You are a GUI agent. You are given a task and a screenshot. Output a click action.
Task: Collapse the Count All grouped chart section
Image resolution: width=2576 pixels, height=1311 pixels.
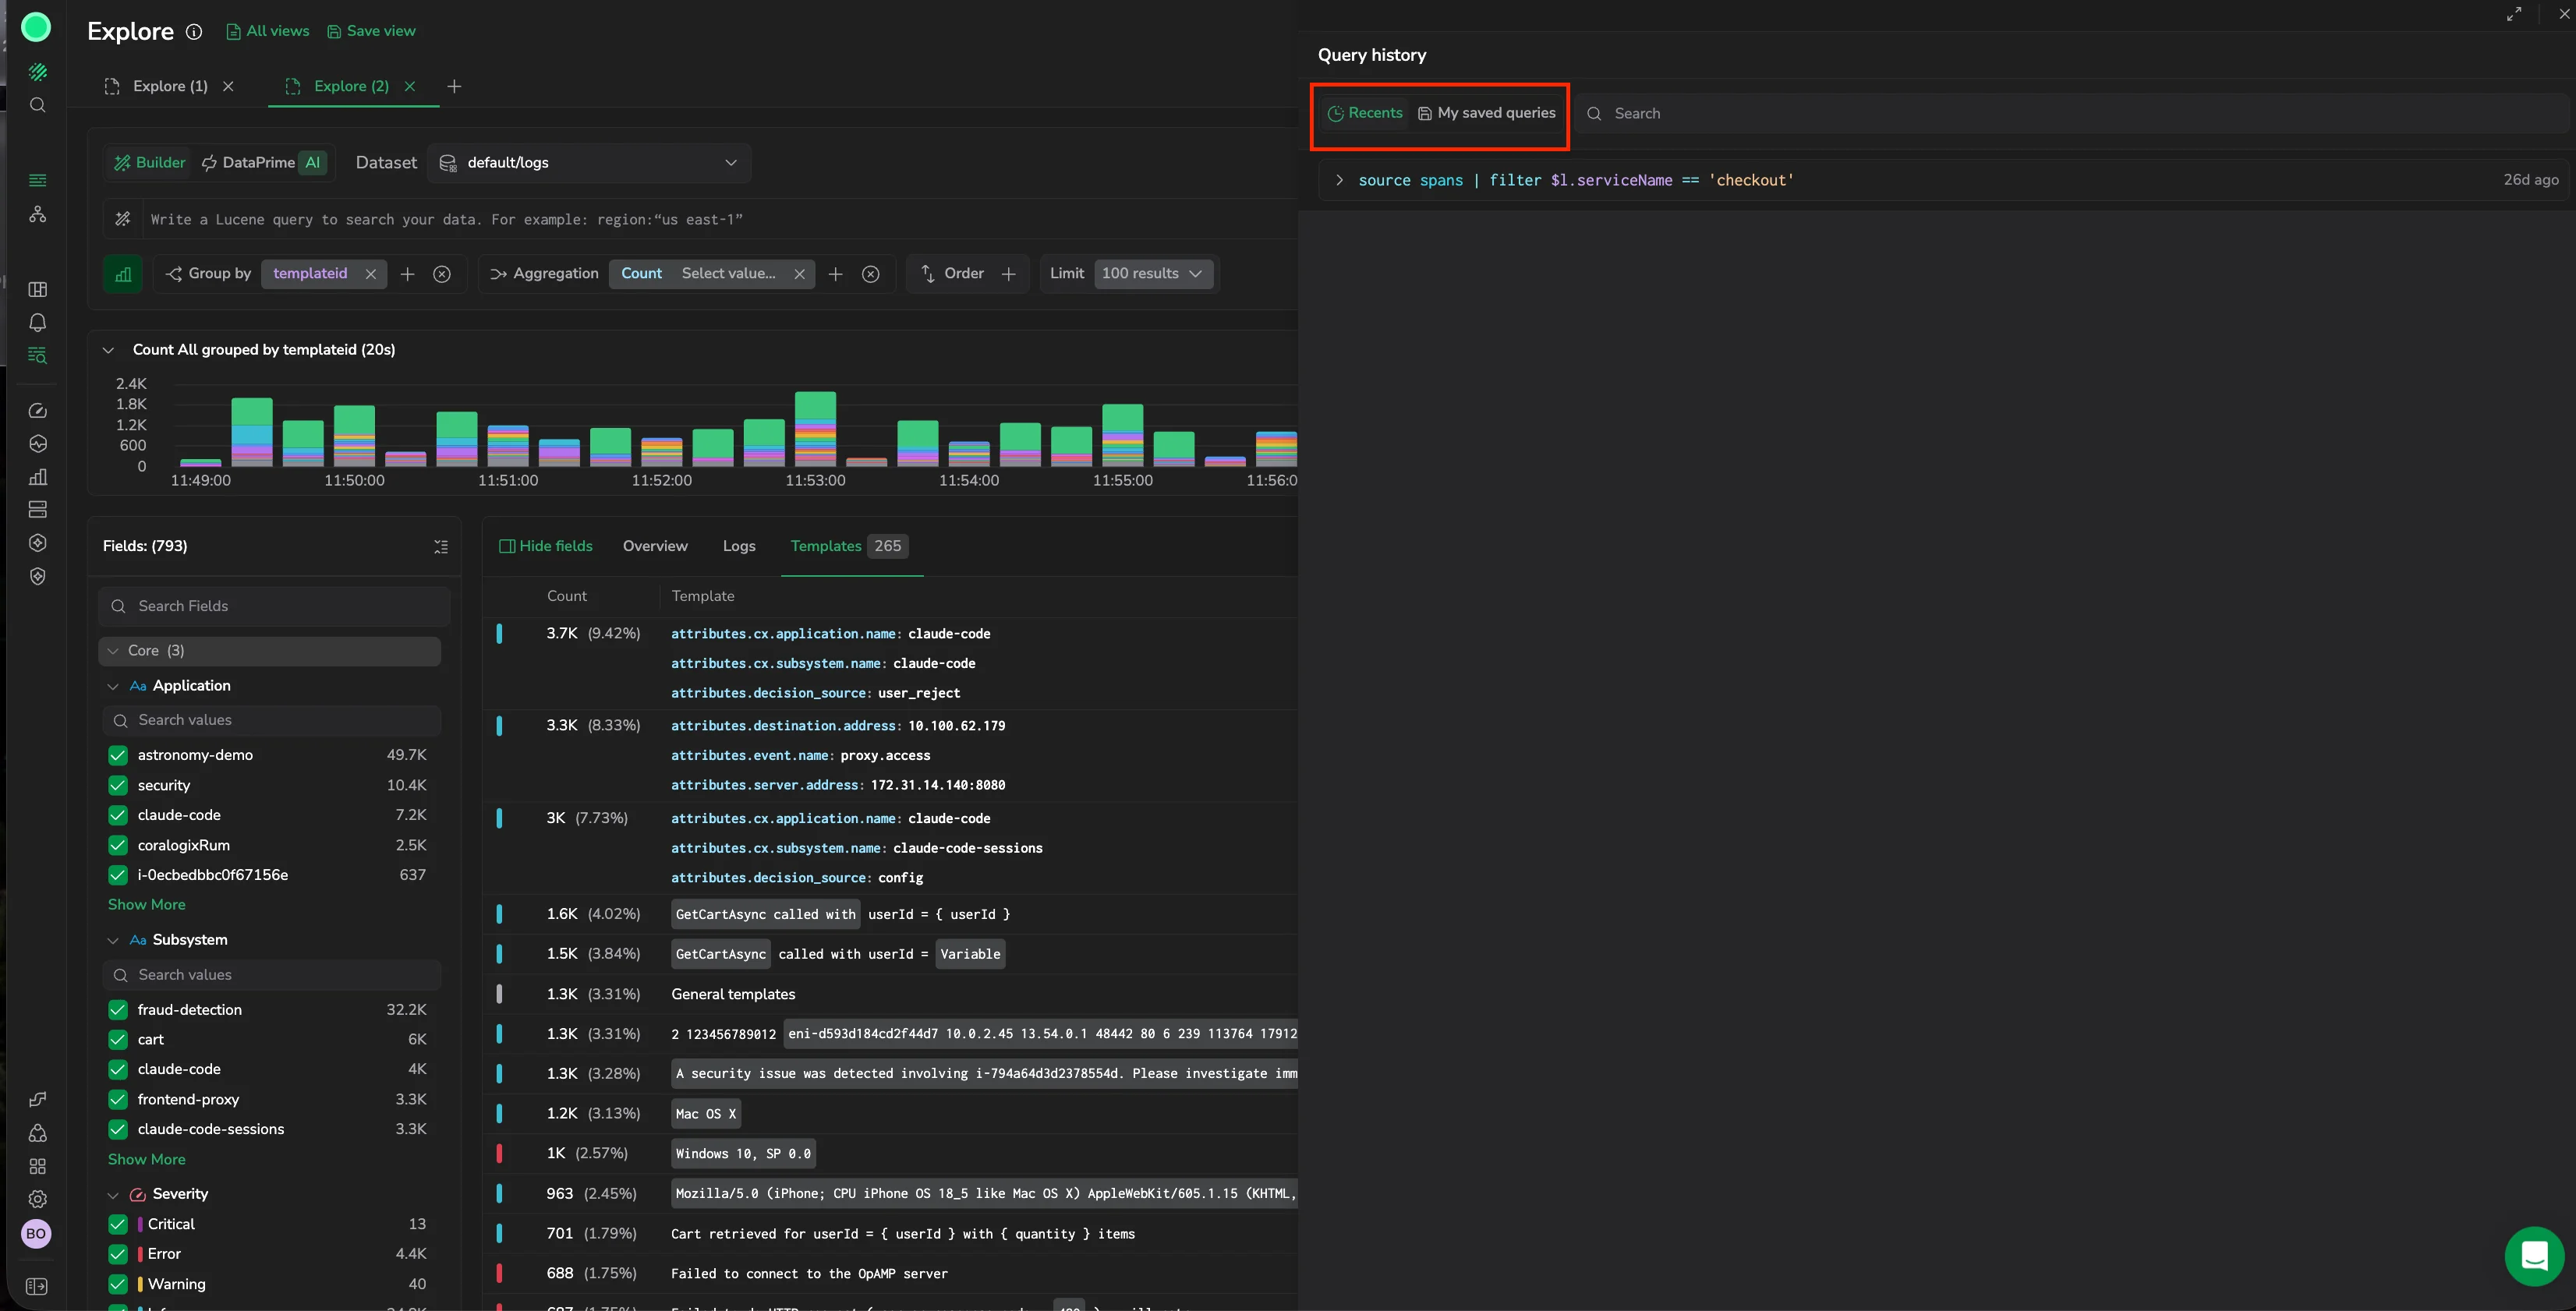[x=108, y=350]
